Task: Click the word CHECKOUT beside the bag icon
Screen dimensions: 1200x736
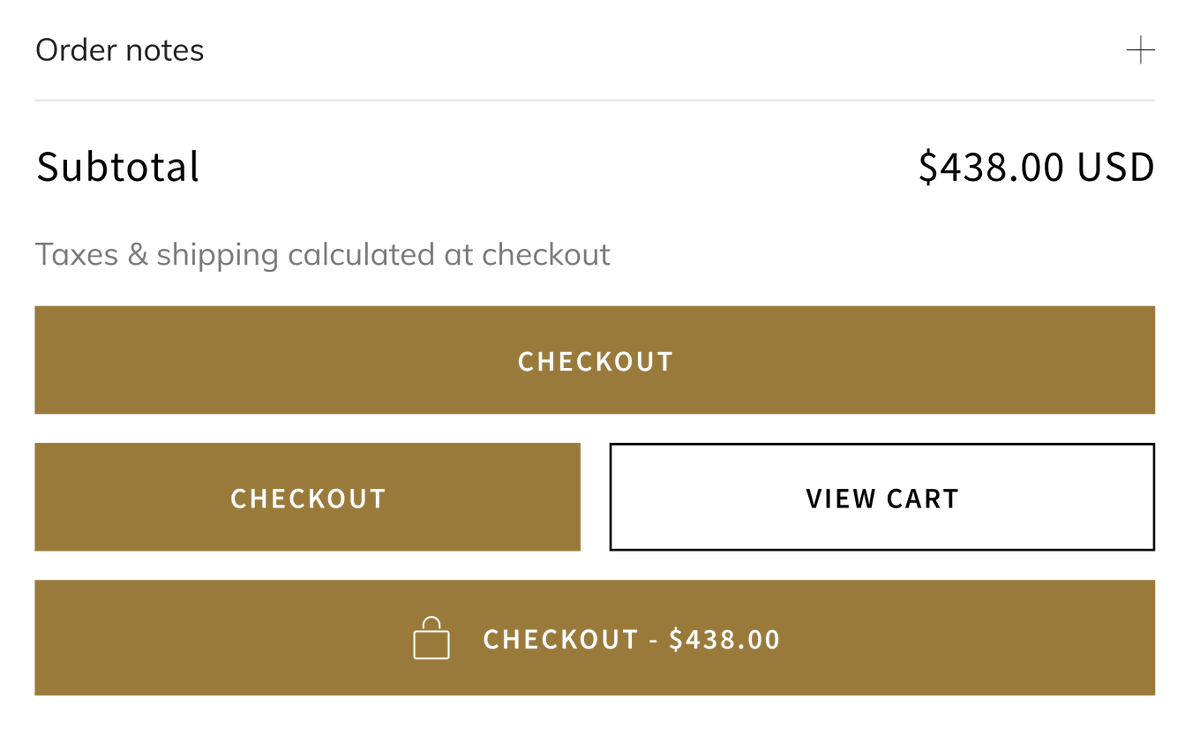Action: [560, 639]
